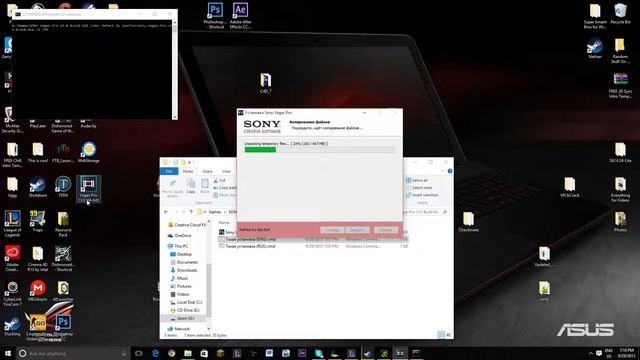Open the Steam shortcut labeled Nathan

[595, 48]
